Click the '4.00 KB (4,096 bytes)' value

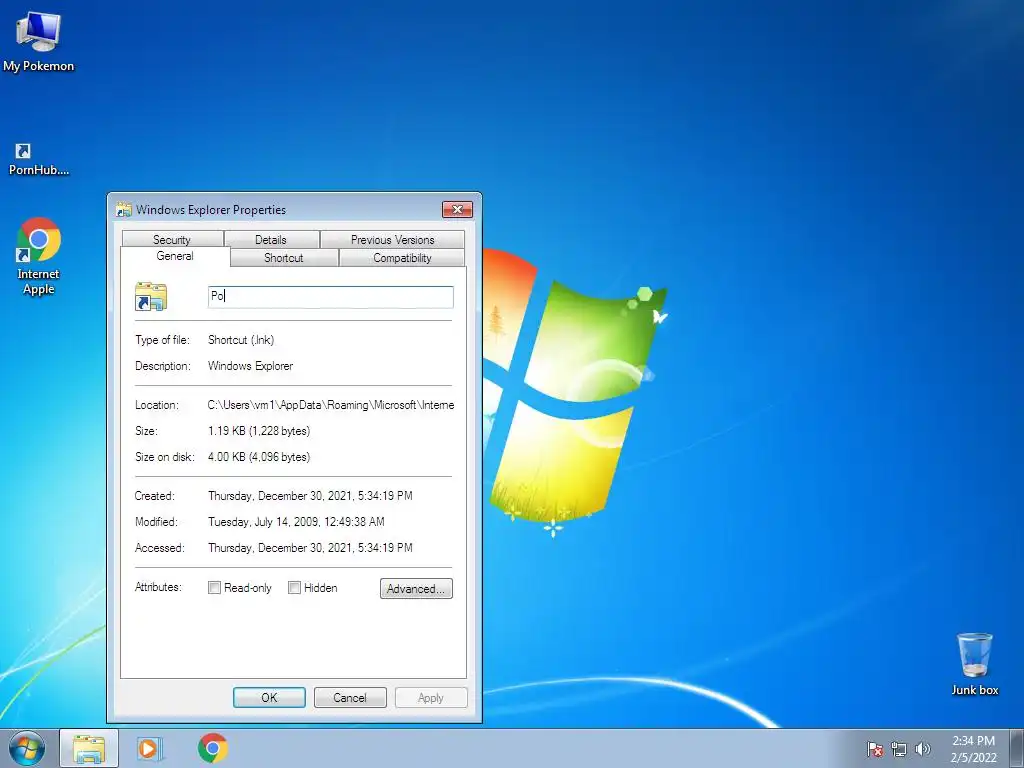259,456
